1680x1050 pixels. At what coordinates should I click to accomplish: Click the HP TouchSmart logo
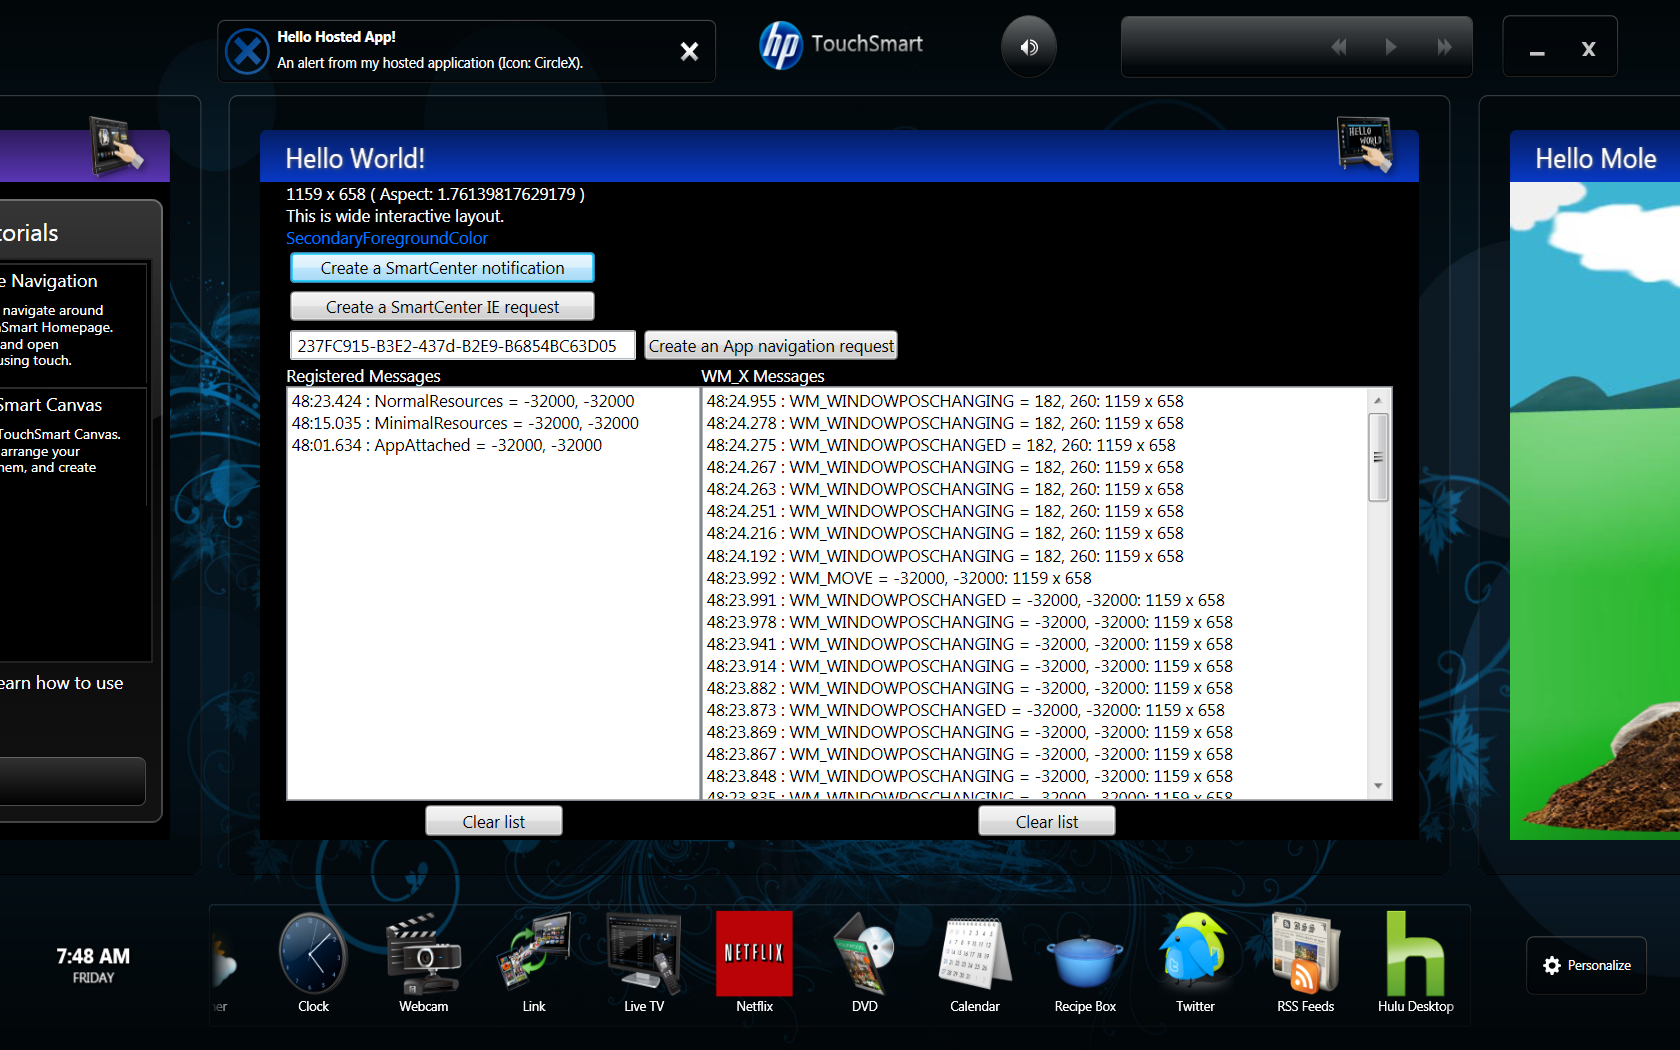click(841, 45)
